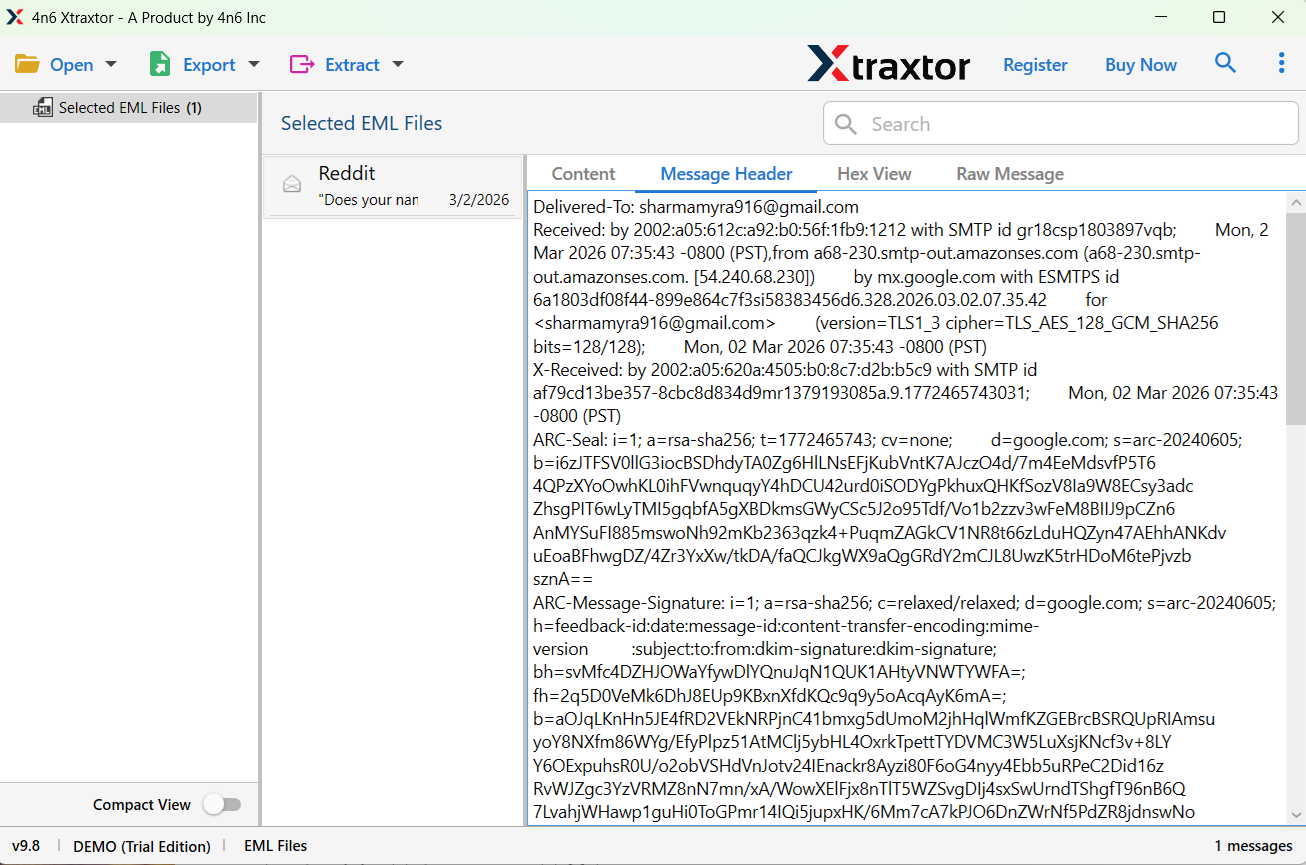Switch to the Hex View tab
Viewport: 1306px width, 865px height.
[x=874, y=174]
